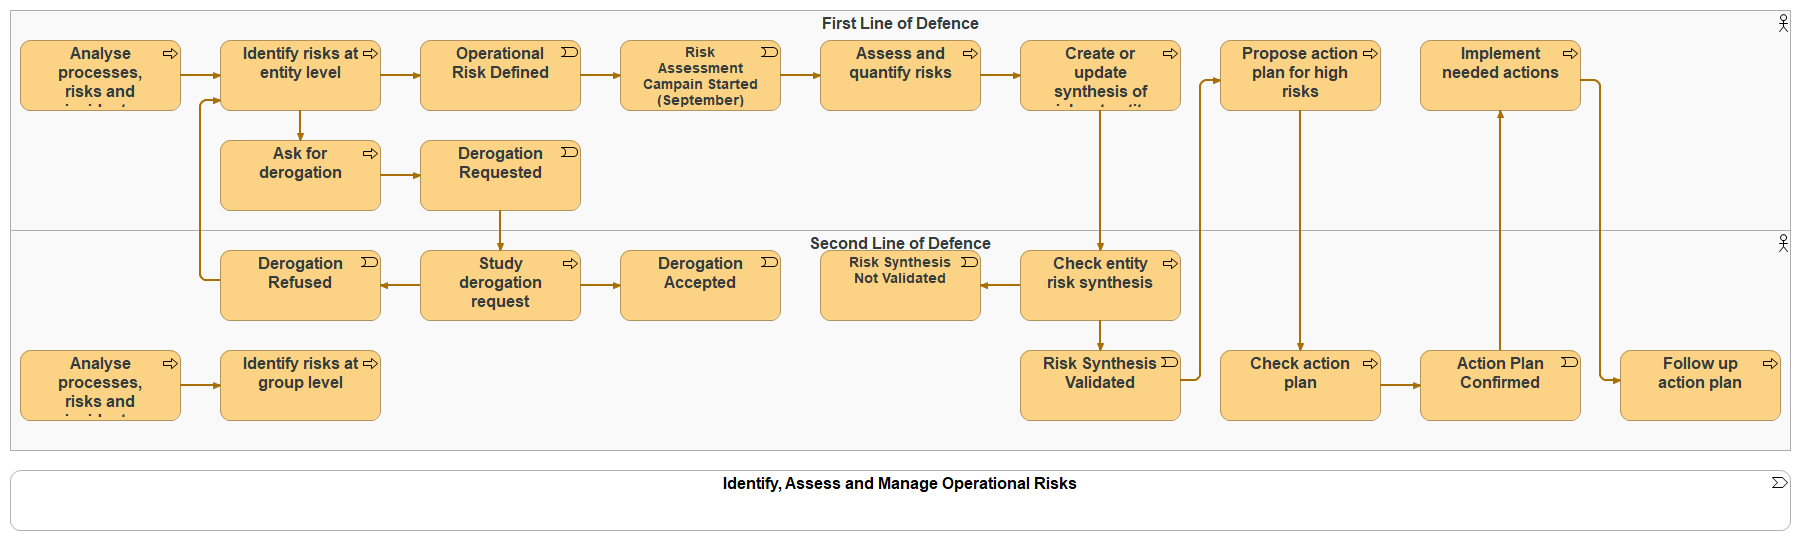The width and height of the screenshot is (1801, 541).
Task: Click event icon on 'Derogation Accepted'
Action: click(770, 262)
